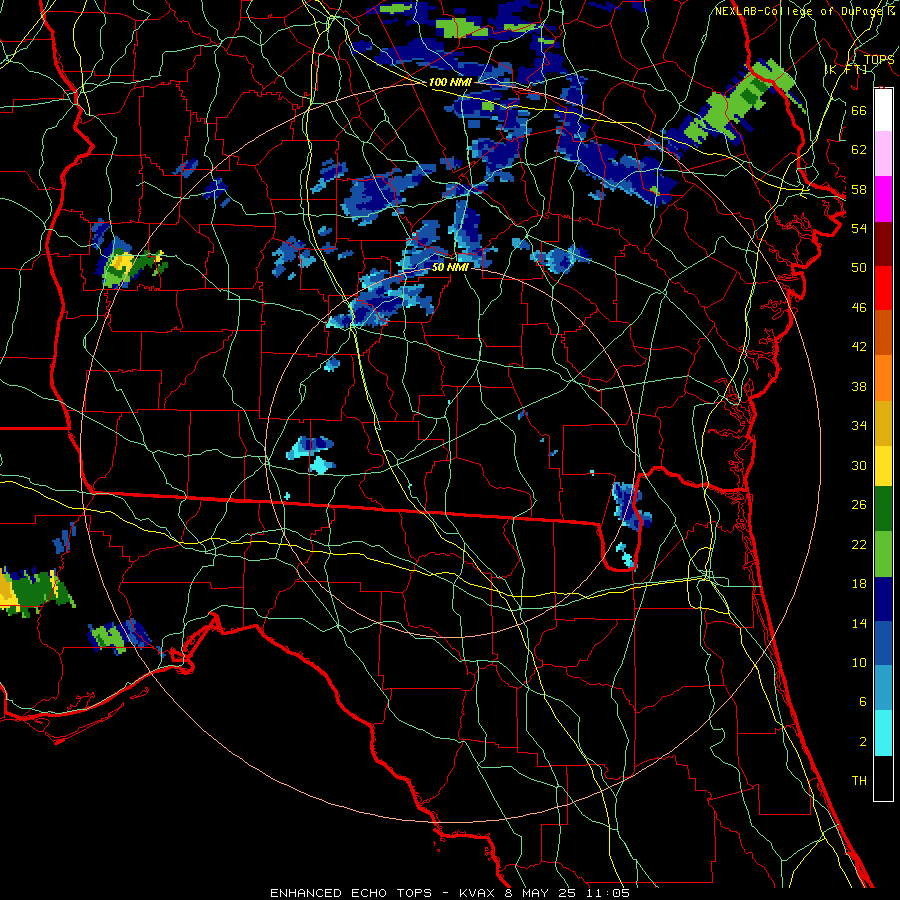Choose the dark green legend swatch
Image resolution: width=900 pixels, height=900 pixels.
point(883,509)
